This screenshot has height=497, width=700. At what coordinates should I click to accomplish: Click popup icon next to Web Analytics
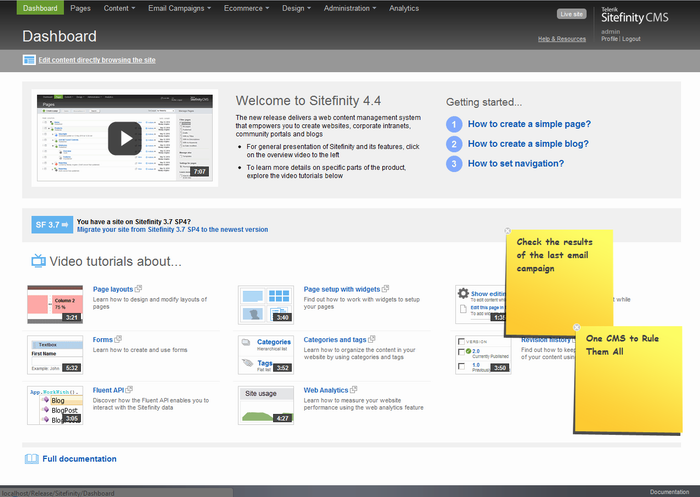[353, 389]
